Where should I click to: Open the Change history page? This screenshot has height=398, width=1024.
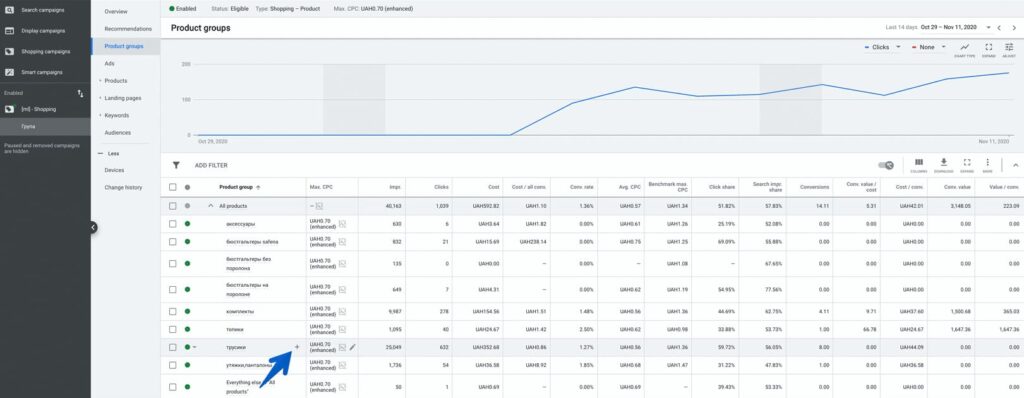(x=123, y=188)
